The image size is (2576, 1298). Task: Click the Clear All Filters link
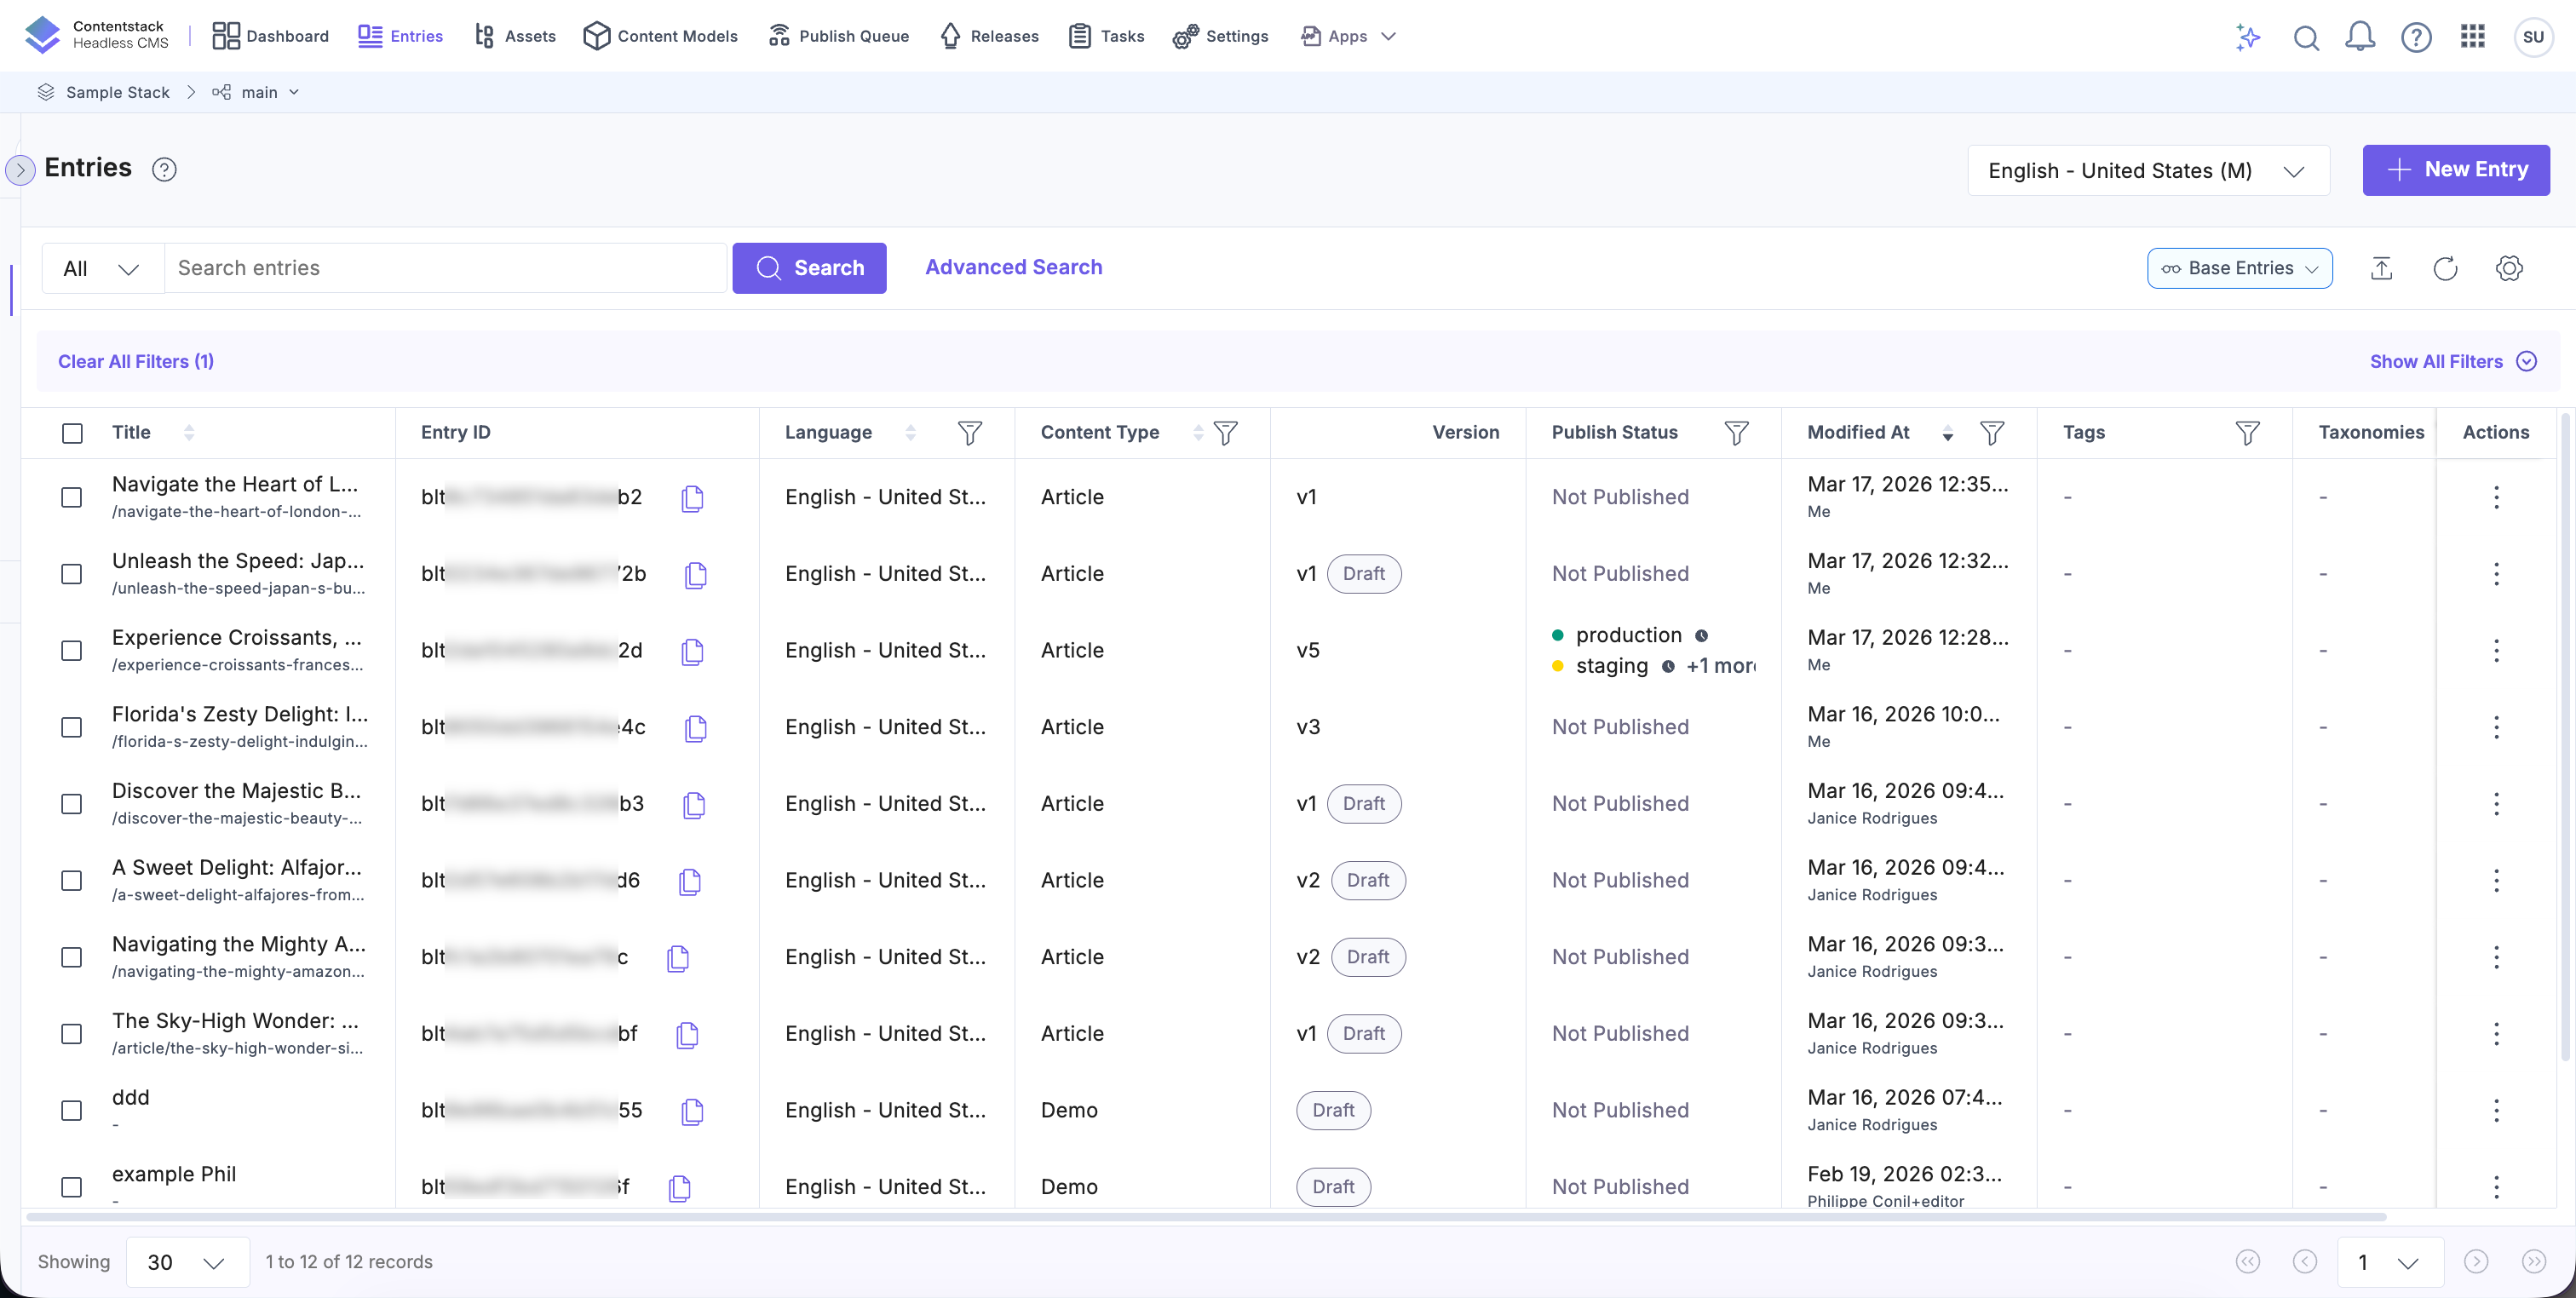tap(136, 361)
